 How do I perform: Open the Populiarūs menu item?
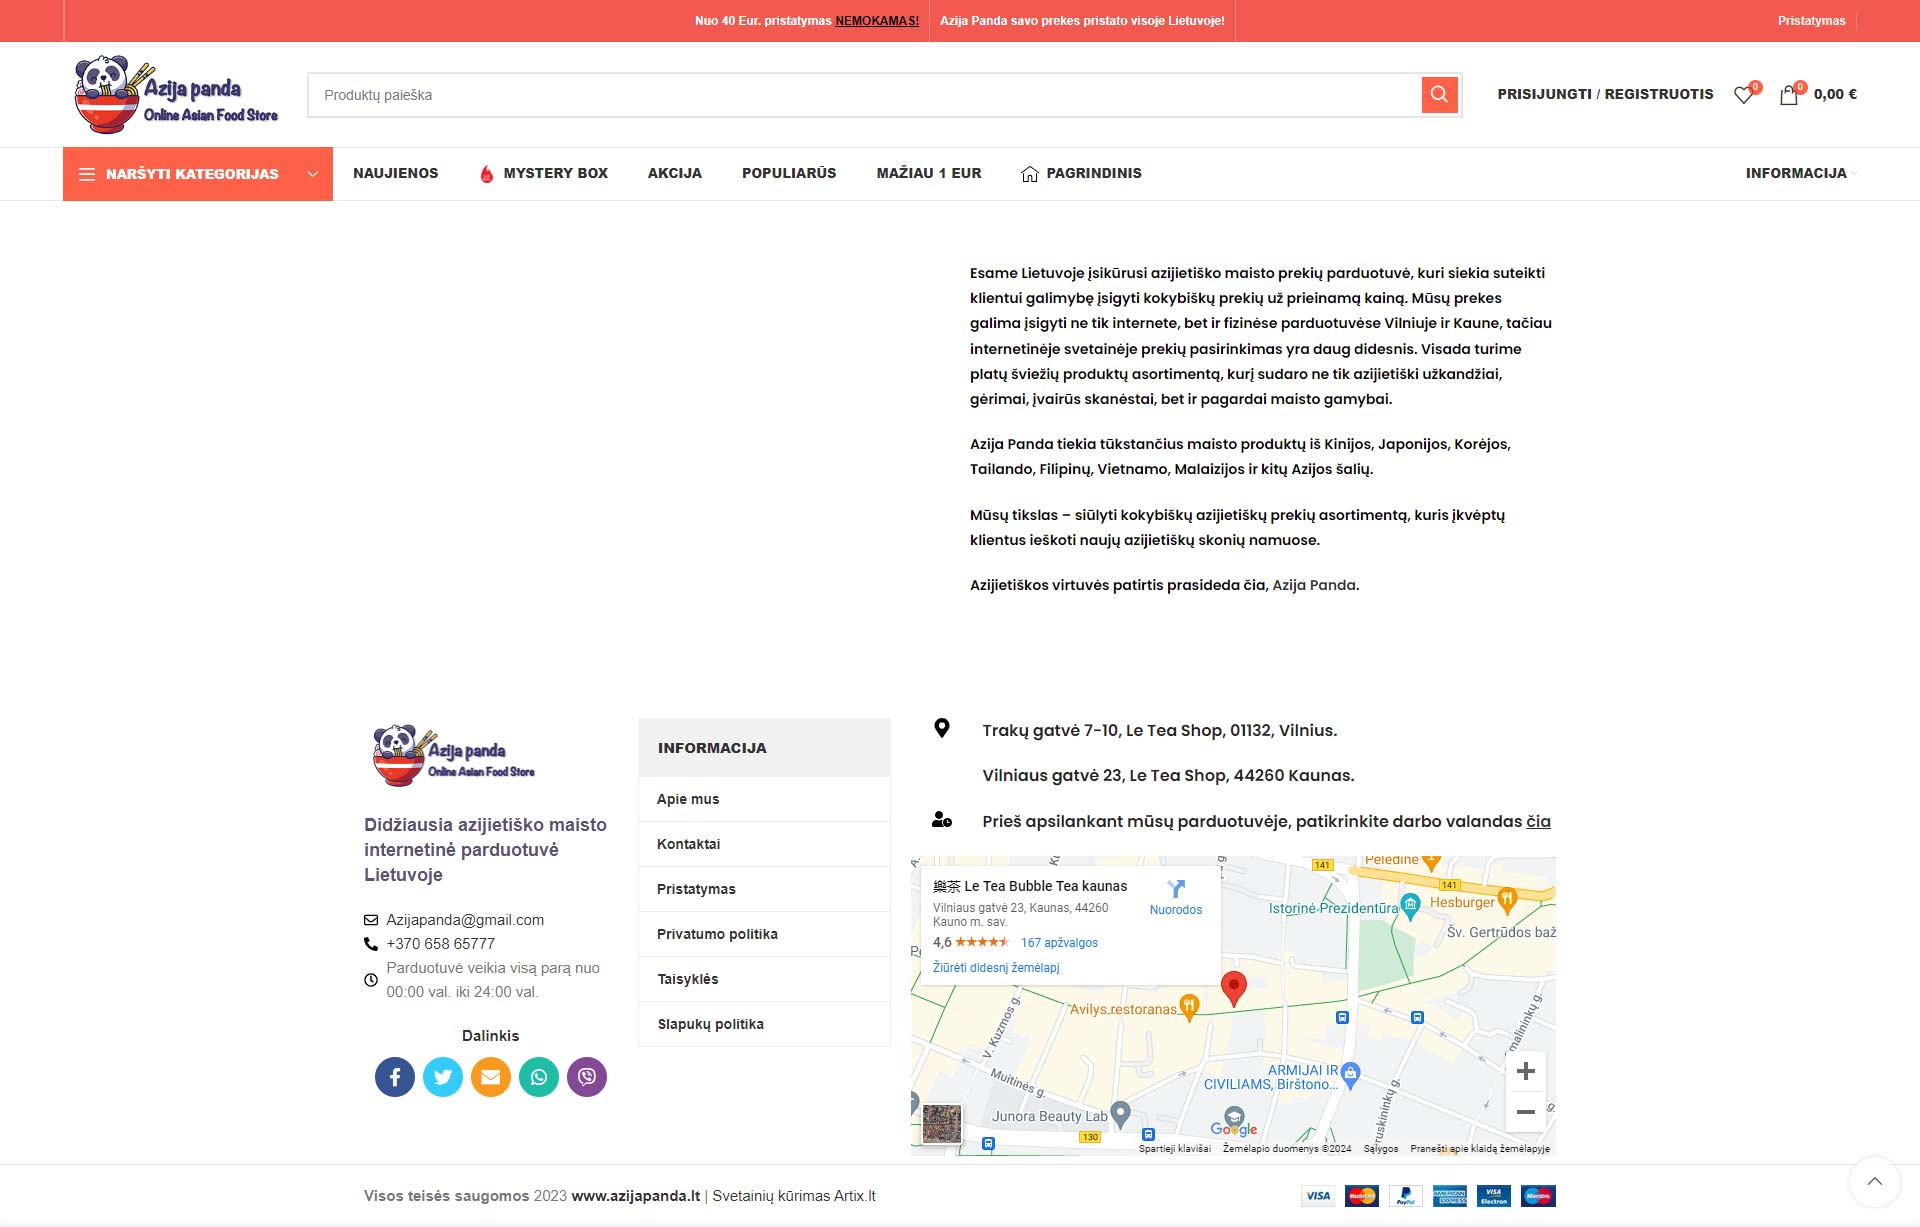pyautogui.click(x=789, y=173)
